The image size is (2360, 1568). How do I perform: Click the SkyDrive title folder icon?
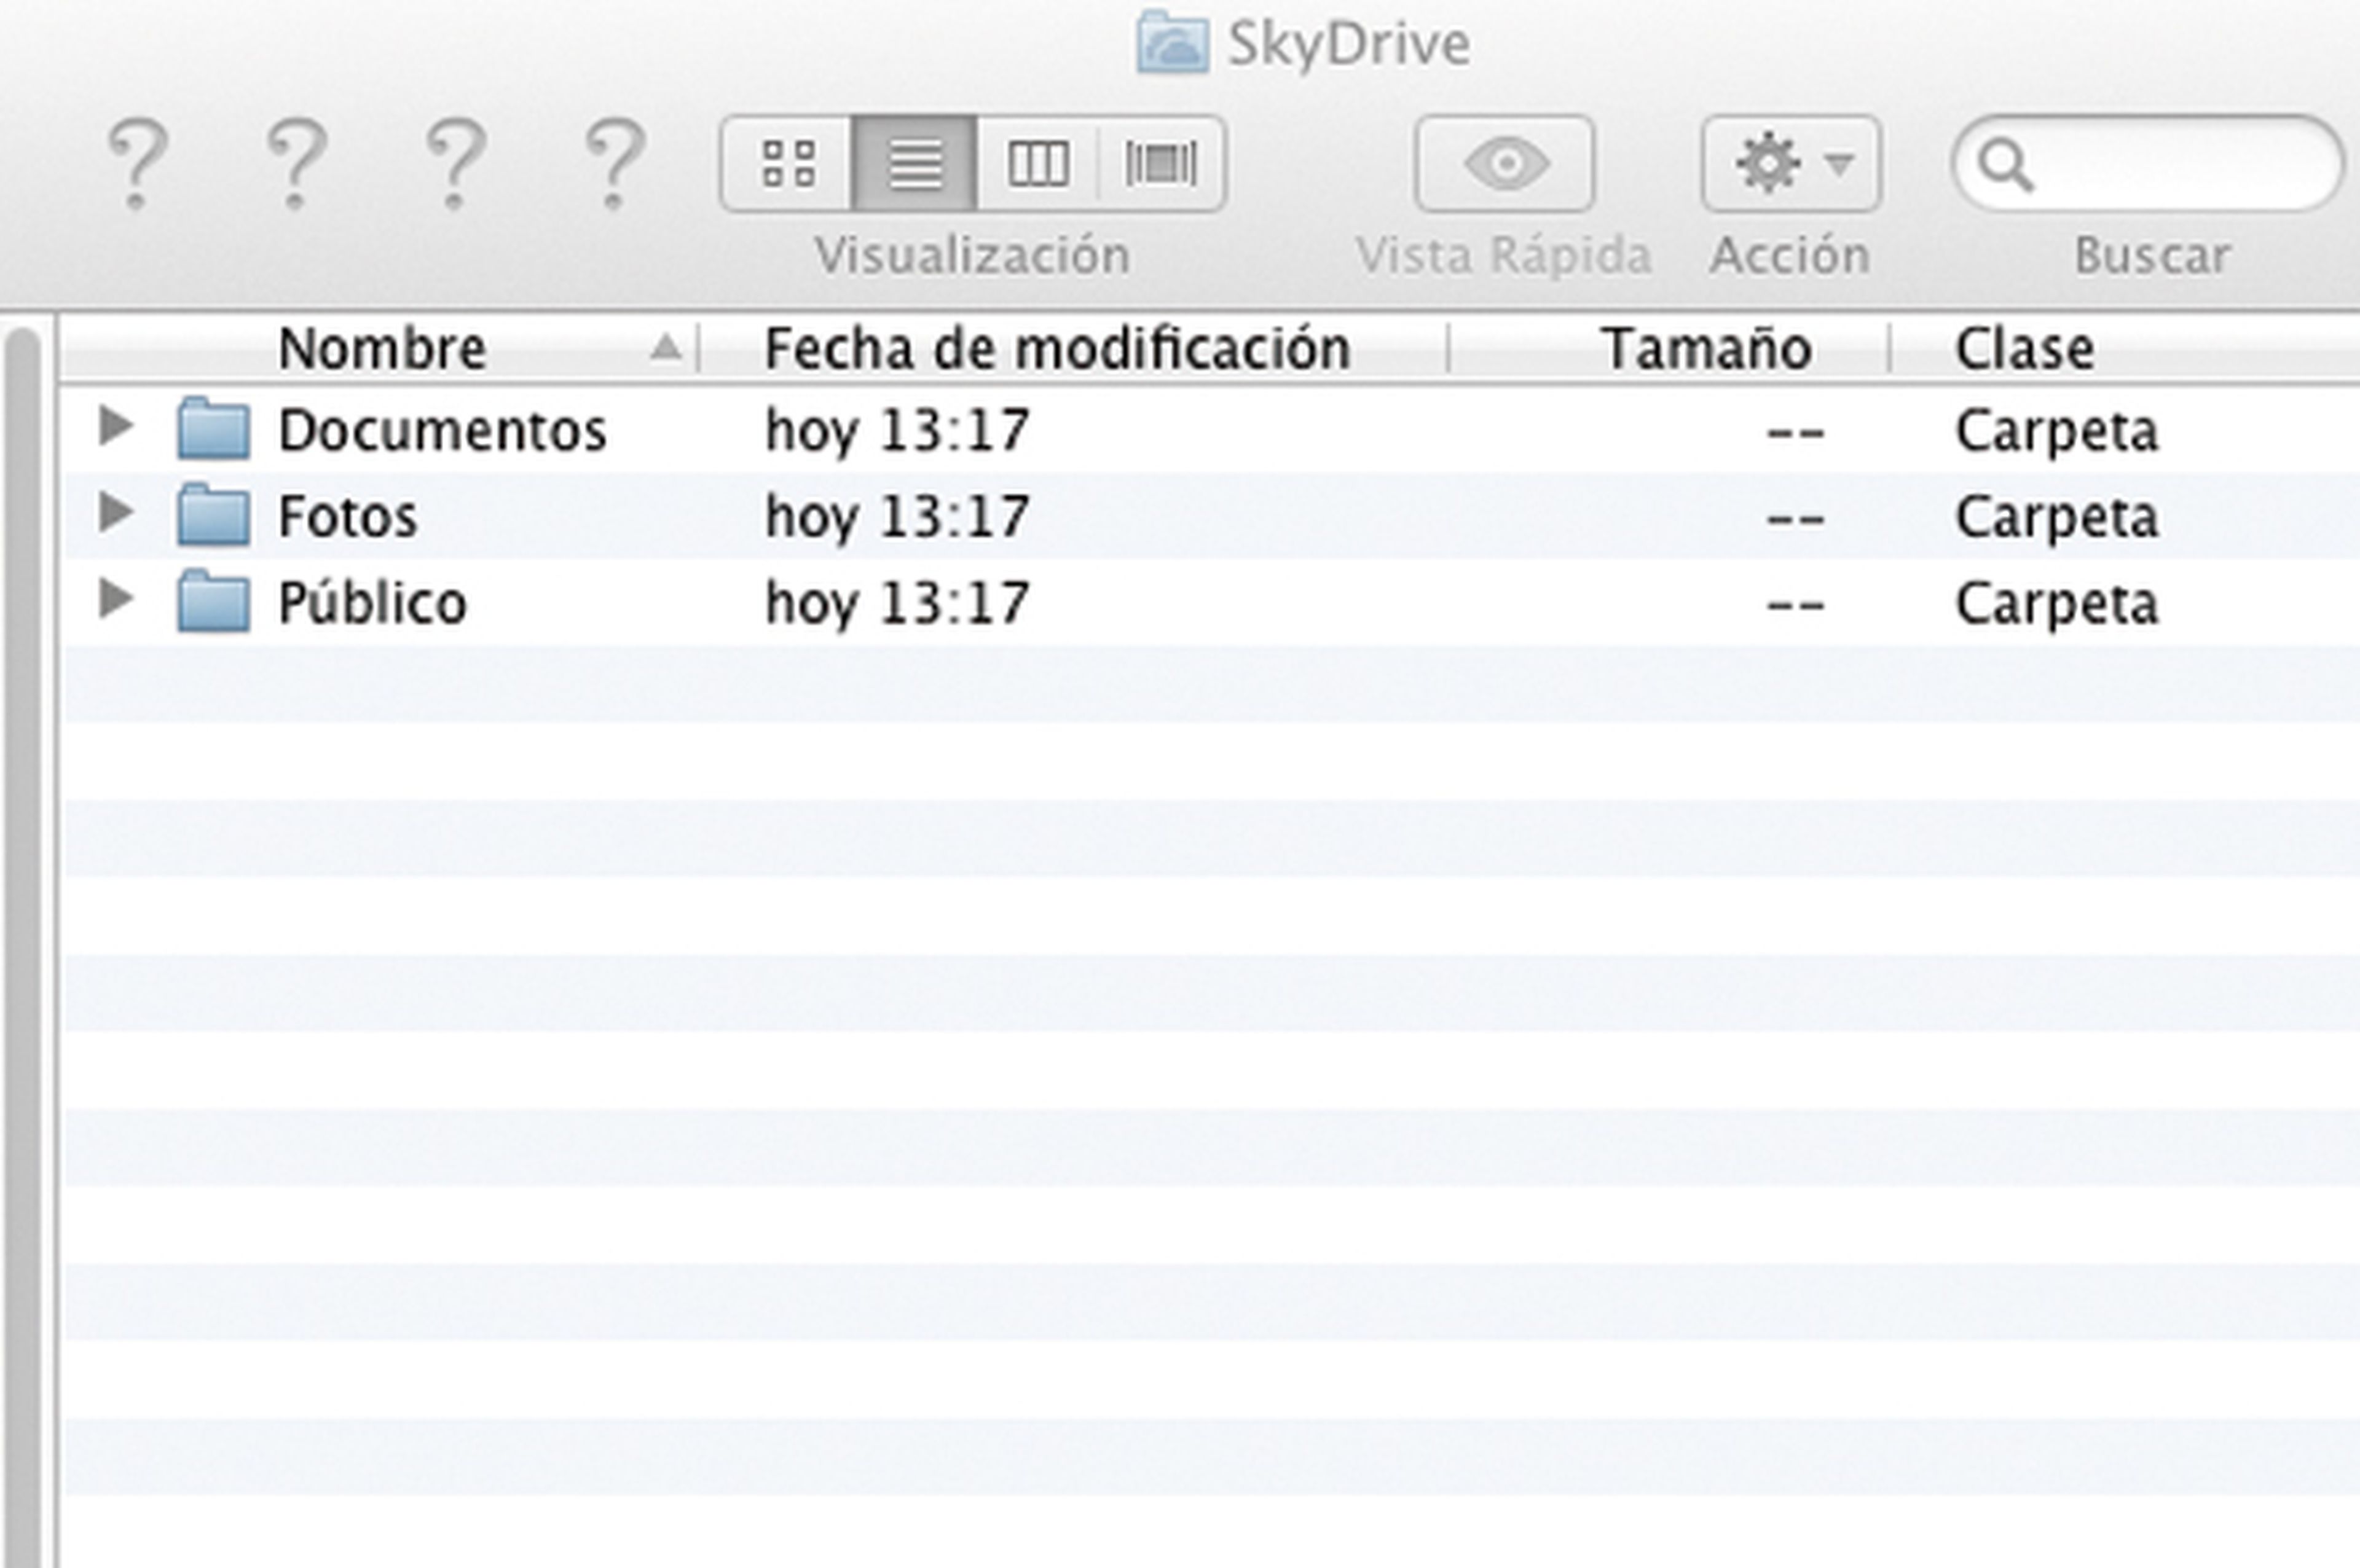pos(1172,42)
